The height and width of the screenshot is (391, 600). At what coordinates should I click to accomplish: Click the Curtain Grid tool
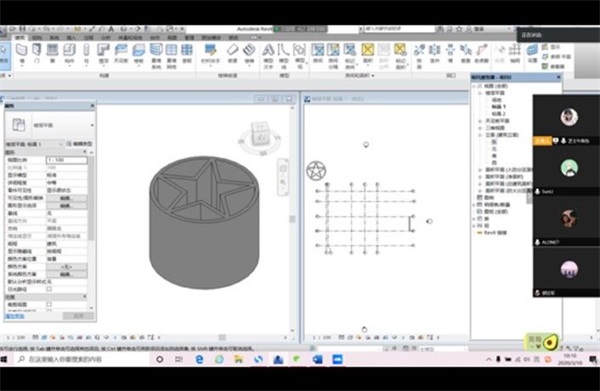pos(171,55)
